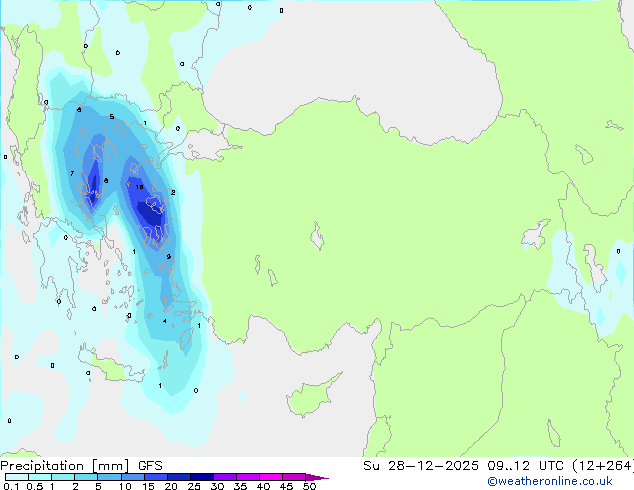Screen dimensions: 634x490
Task: Click the 'Precipitation [mm] GFS' title text
Action: [x=81, y=466]
